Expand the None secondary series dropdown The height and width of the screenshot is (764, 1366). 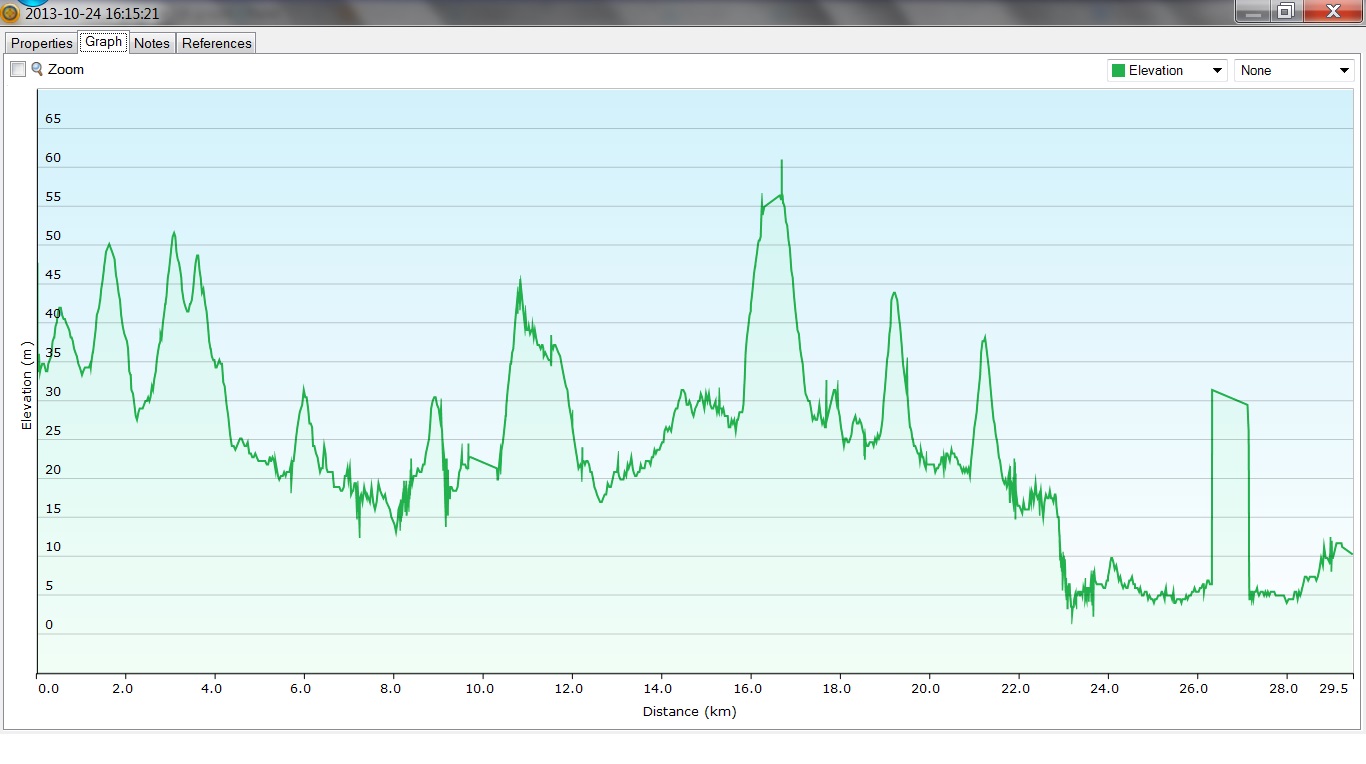(1294, 70)
